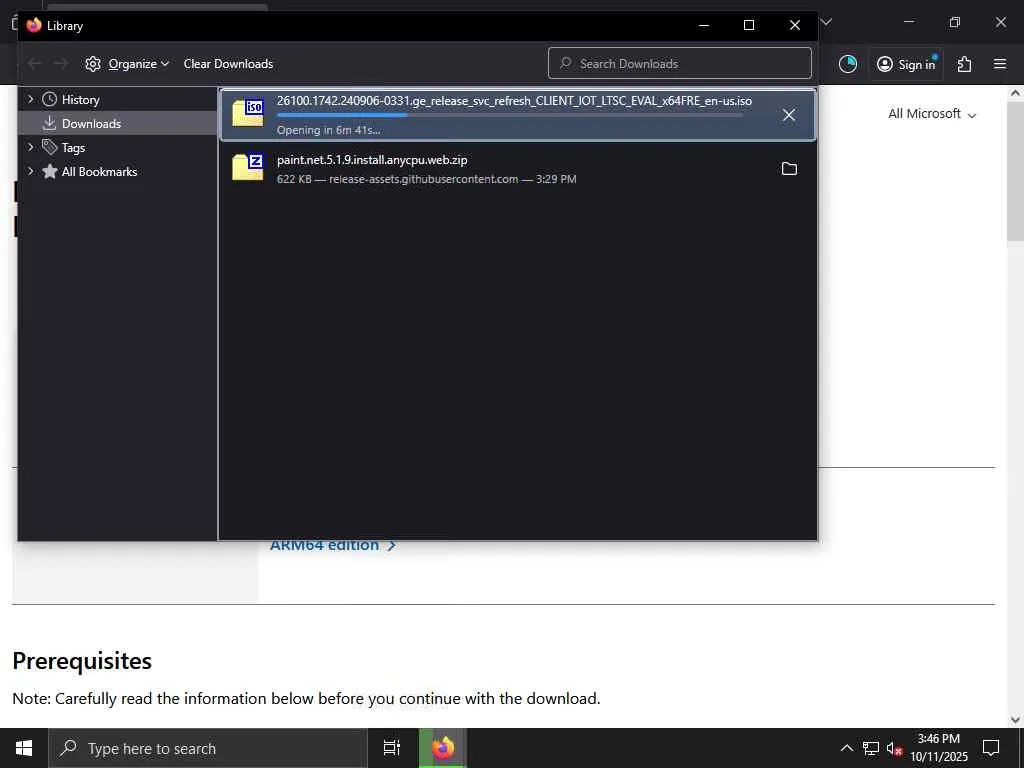Select the ISO file name text
Image resolution: width=1024 pixels, height=768 pixels.
click(x=514, y=101)
